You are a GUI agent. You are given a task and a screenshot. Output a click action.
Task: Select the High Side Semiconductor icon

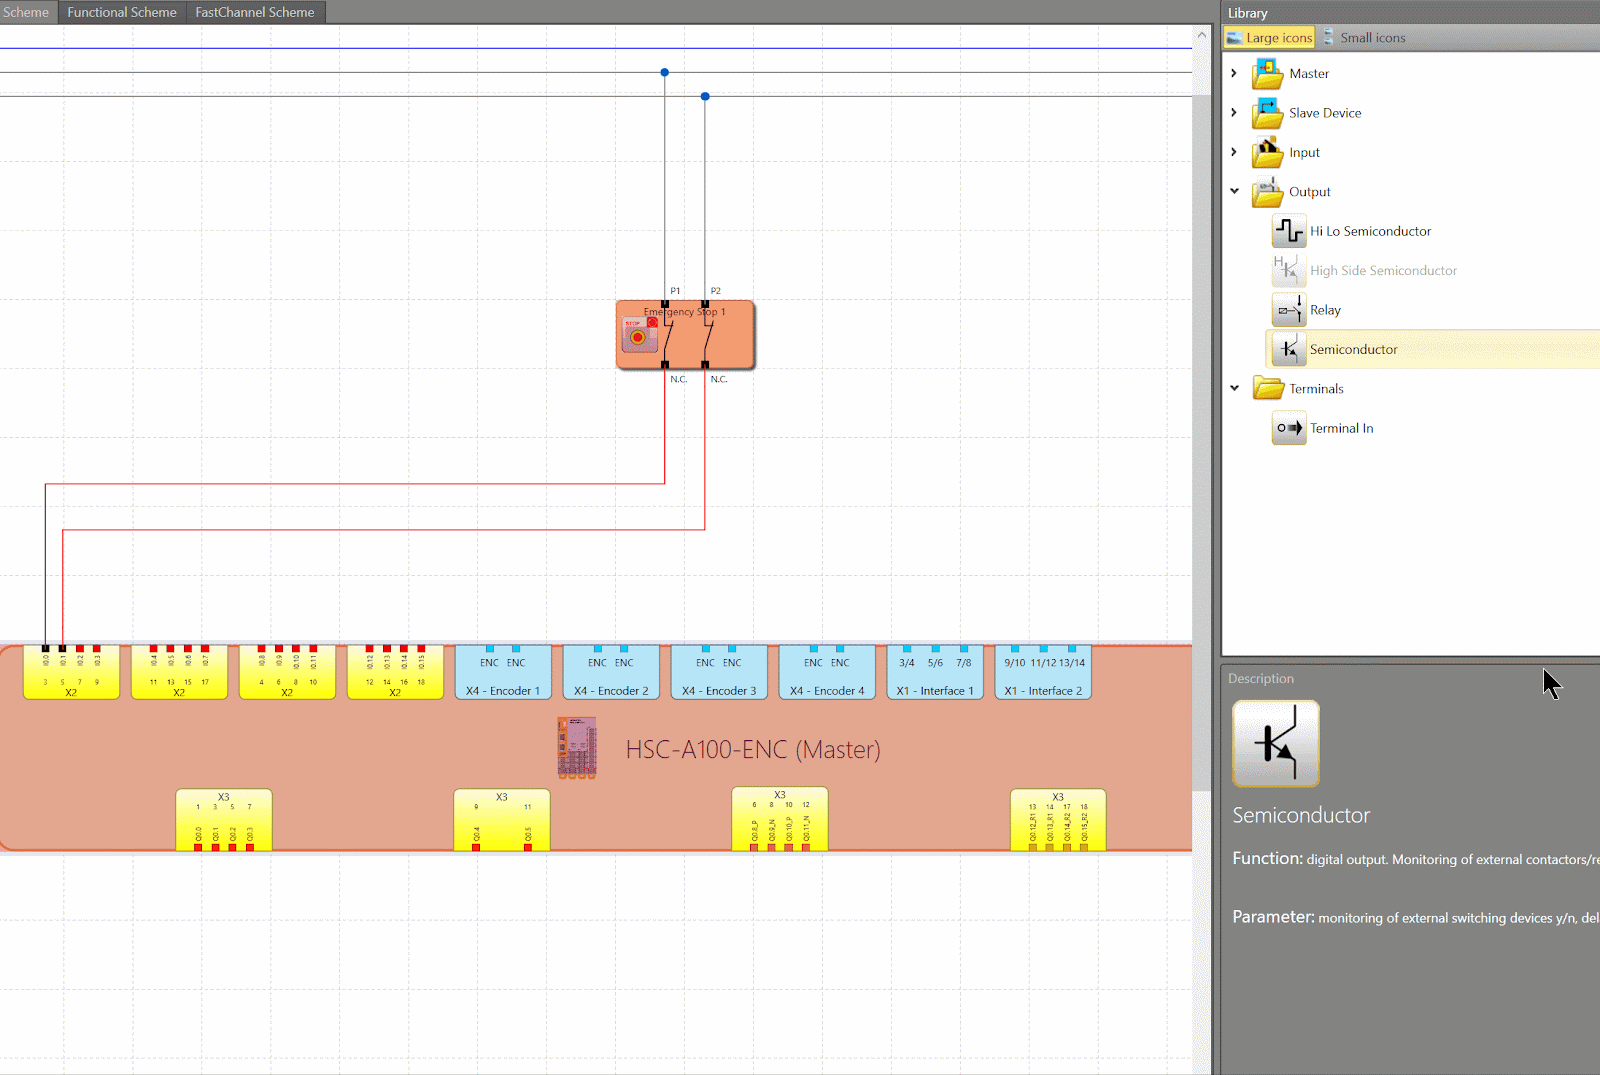1288,270
